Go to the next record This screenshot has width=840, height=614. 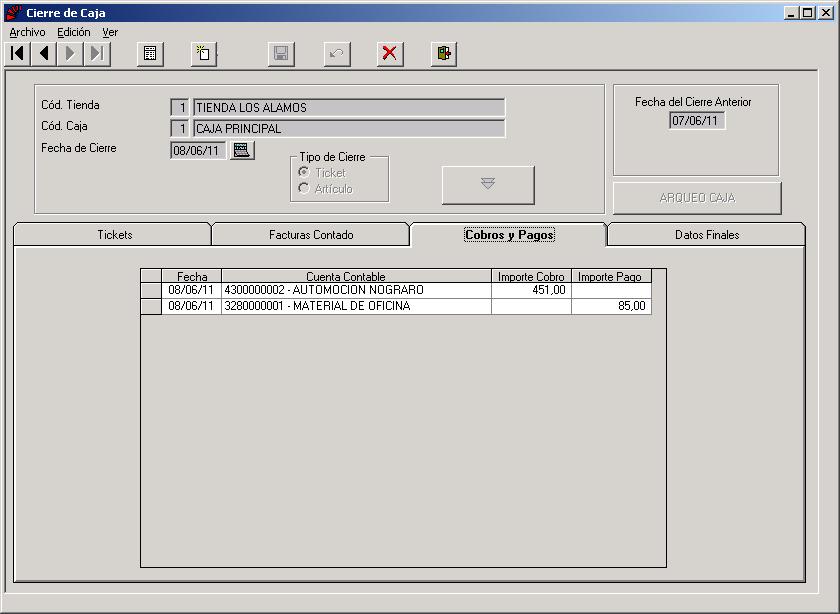[x=70, y=54]
